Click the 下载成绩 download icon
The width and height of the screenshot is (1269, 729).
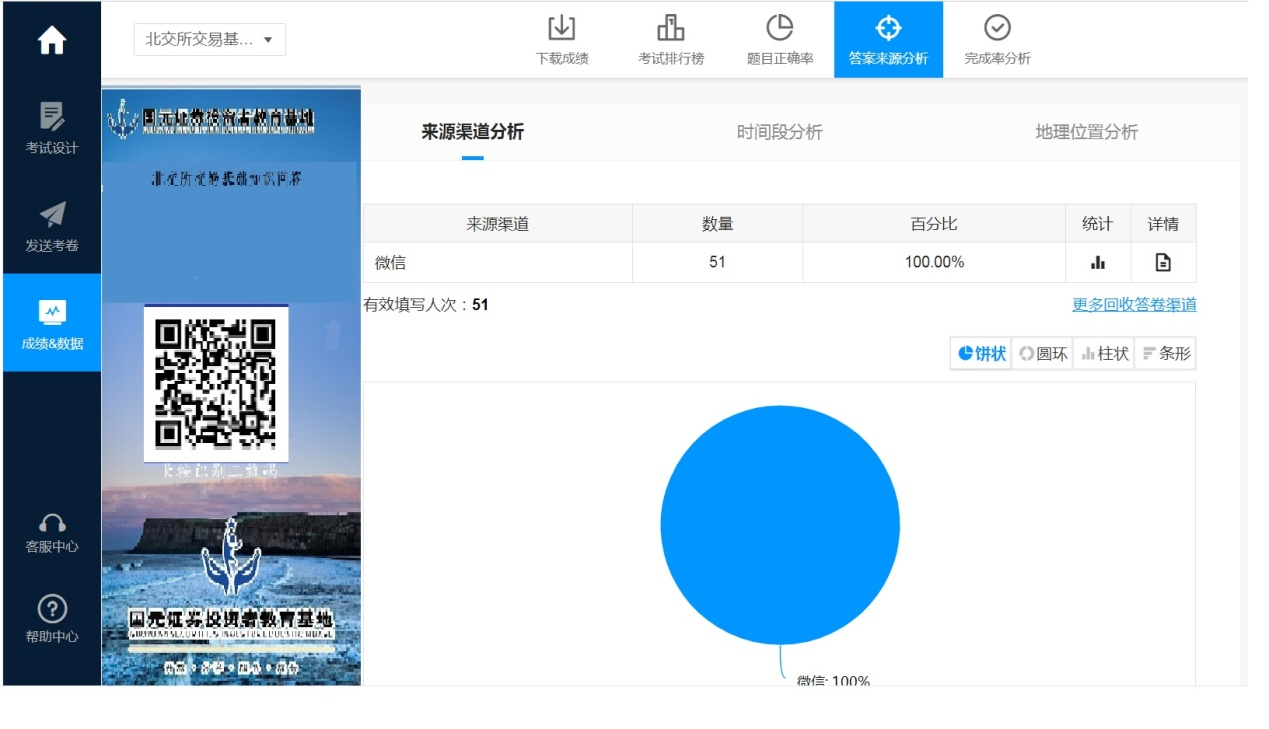[562, 28]
